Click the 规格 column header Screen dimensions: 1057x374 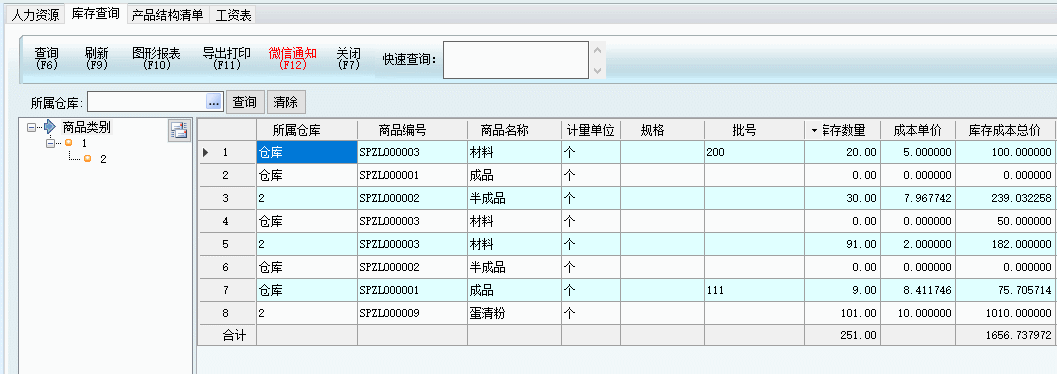point(662,131)
